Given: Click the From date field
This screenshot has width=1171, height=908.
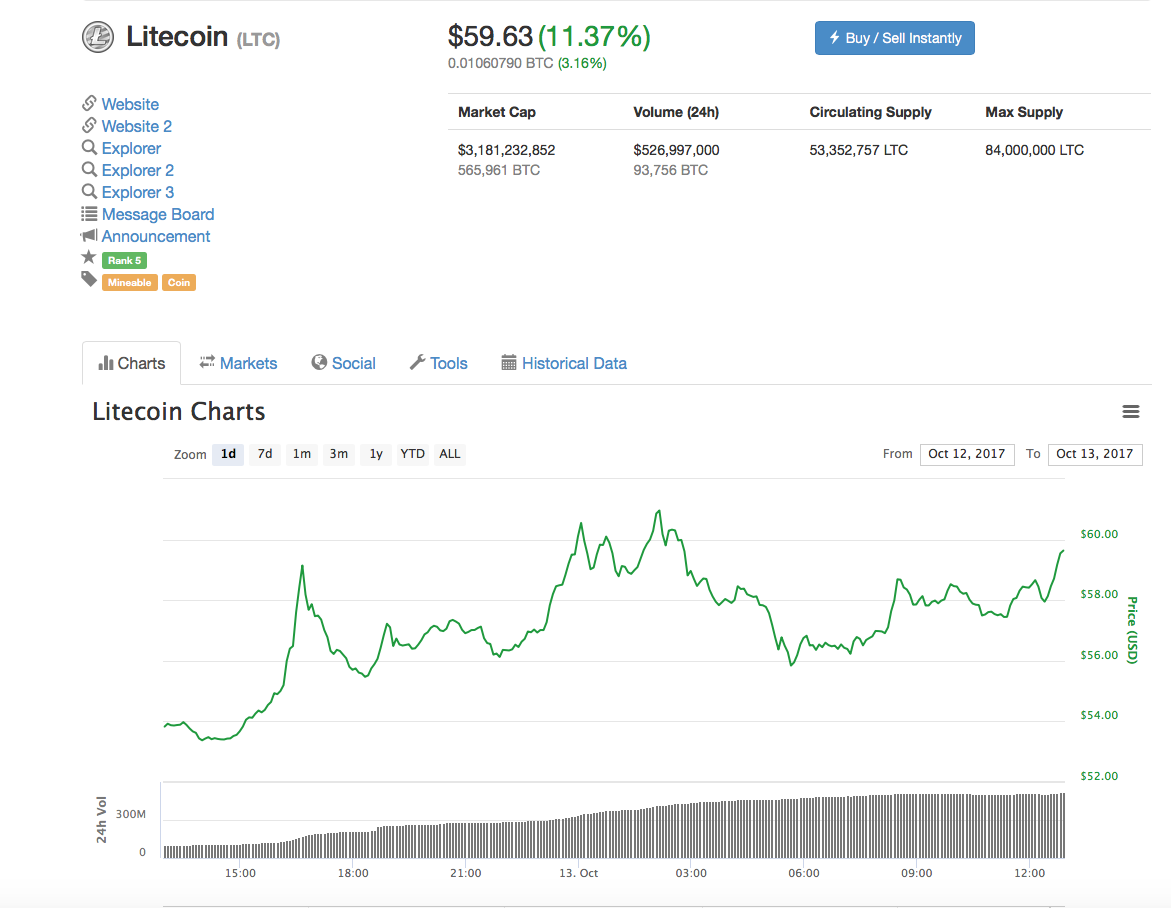Looking at the screenshot, I should (966, 454).
